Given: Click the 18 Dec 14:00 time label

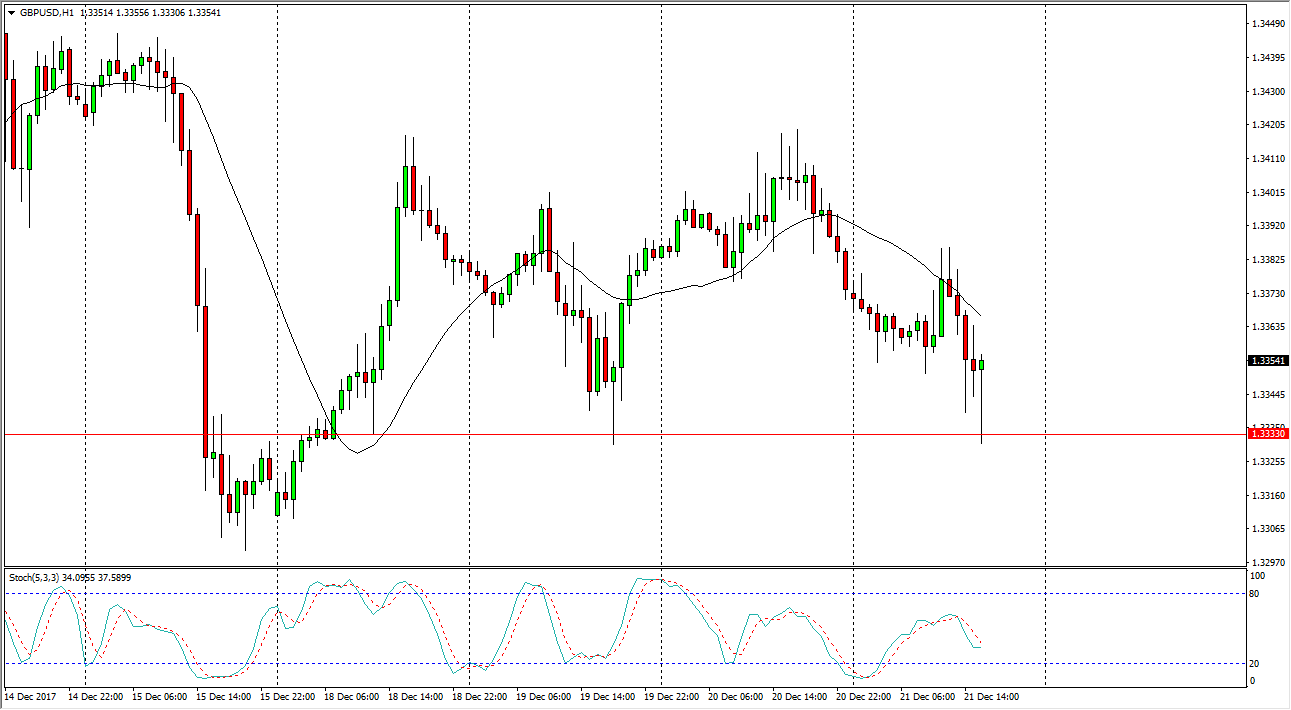Looking at the screenshot, I should [x=415, y=696].
